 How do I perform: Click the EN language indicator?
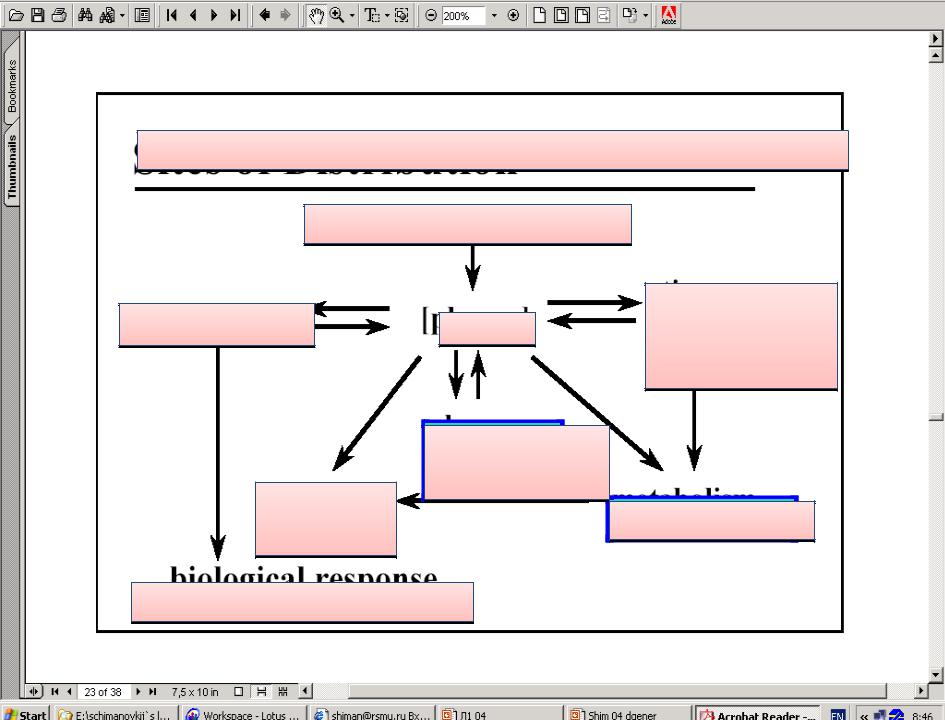(837, 715)
